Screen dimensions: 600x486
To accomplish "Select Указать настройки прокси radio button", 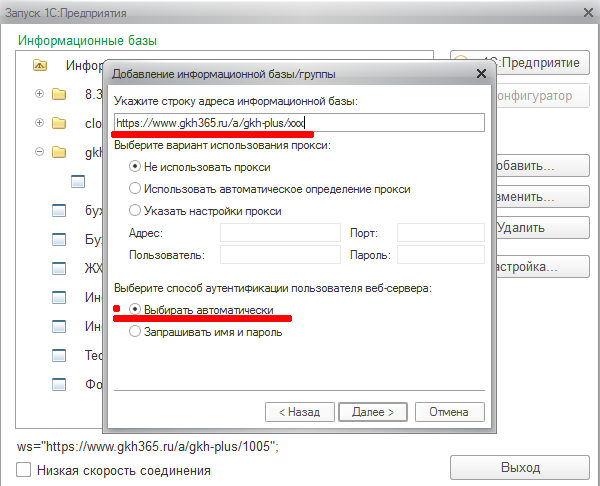I will pyautogui.click(x=135, y=210).
